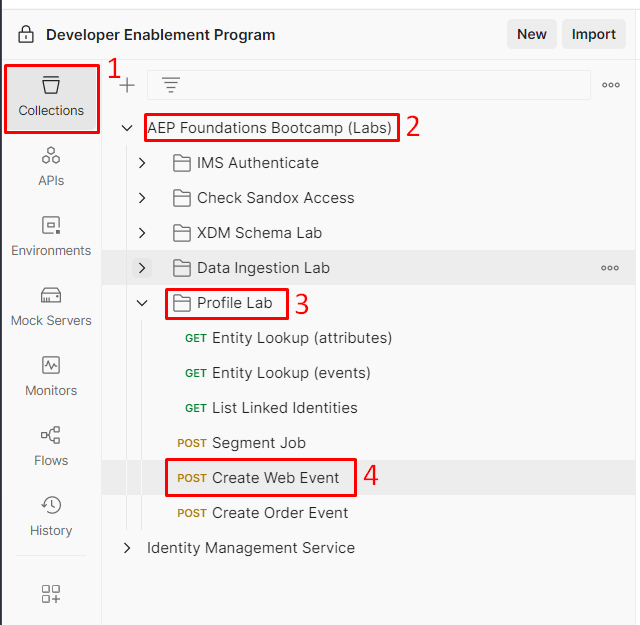Expand Identity Management Service collection chevron
The image size is (640, 625).
(127, 548)
